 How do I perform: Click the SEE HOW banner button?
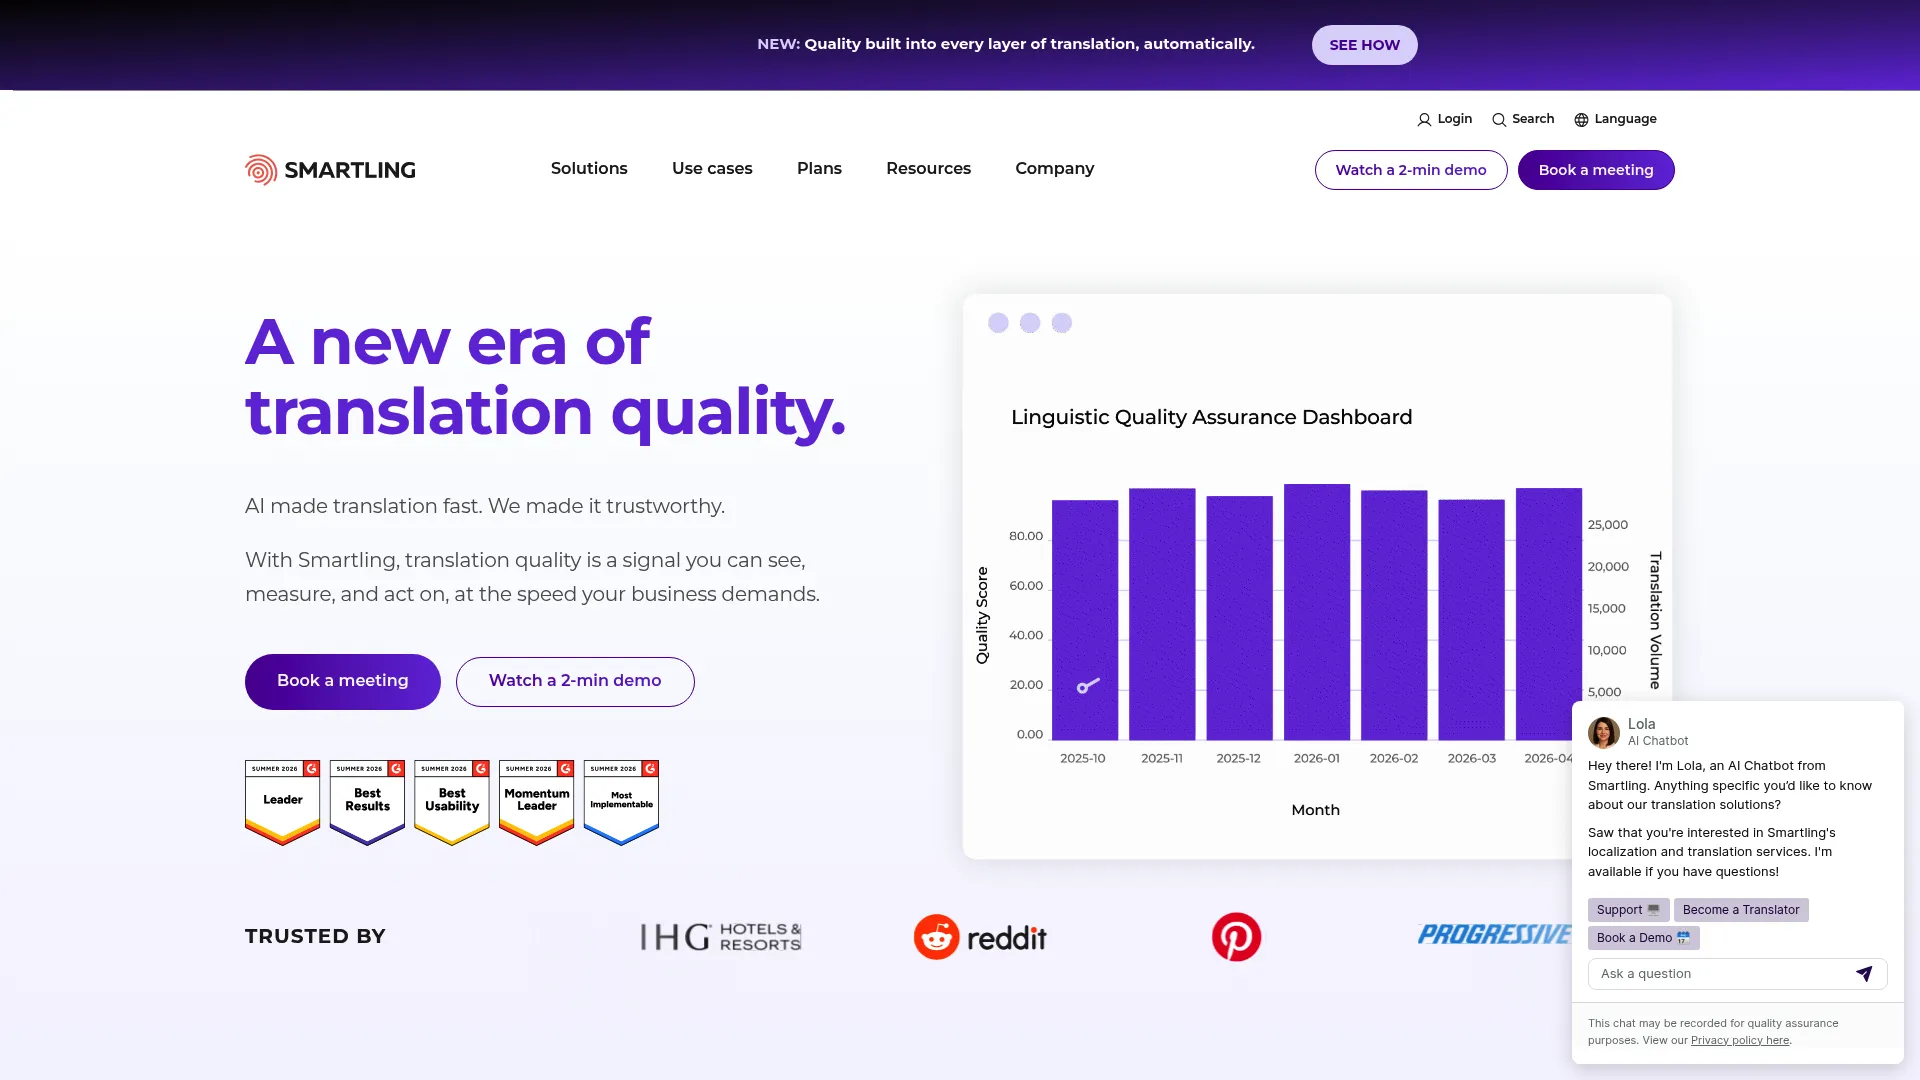[1364, 45]
